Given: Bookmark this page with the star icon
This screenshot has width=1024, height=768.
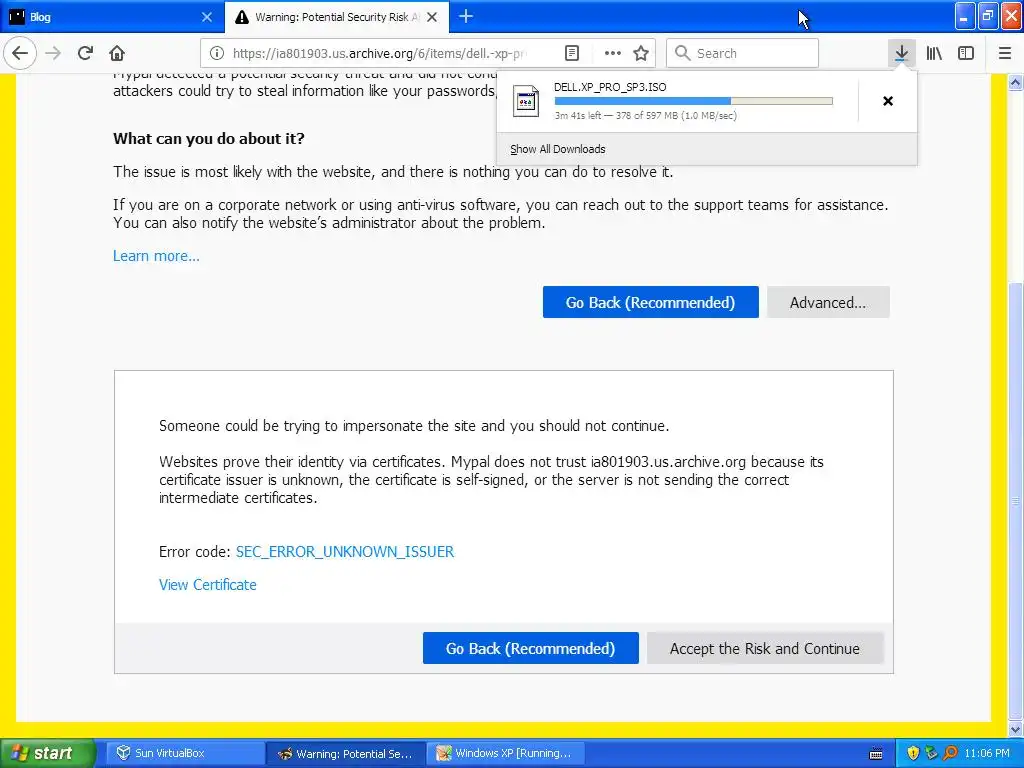Looking at the screenshot, I should 641,53.
